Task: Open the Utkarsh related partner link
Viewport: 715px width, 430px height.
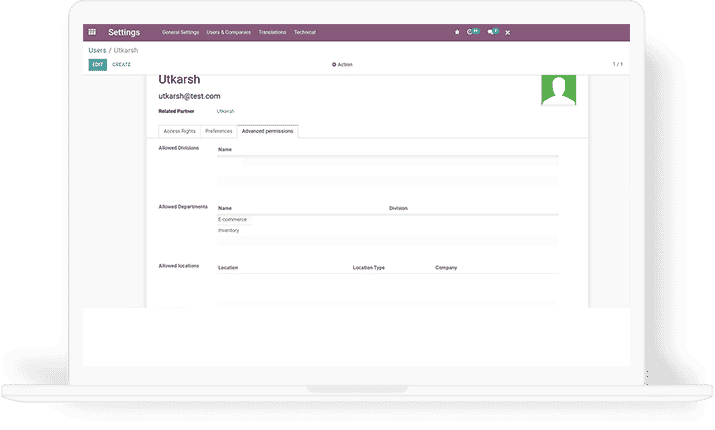Action: [225, 111]
